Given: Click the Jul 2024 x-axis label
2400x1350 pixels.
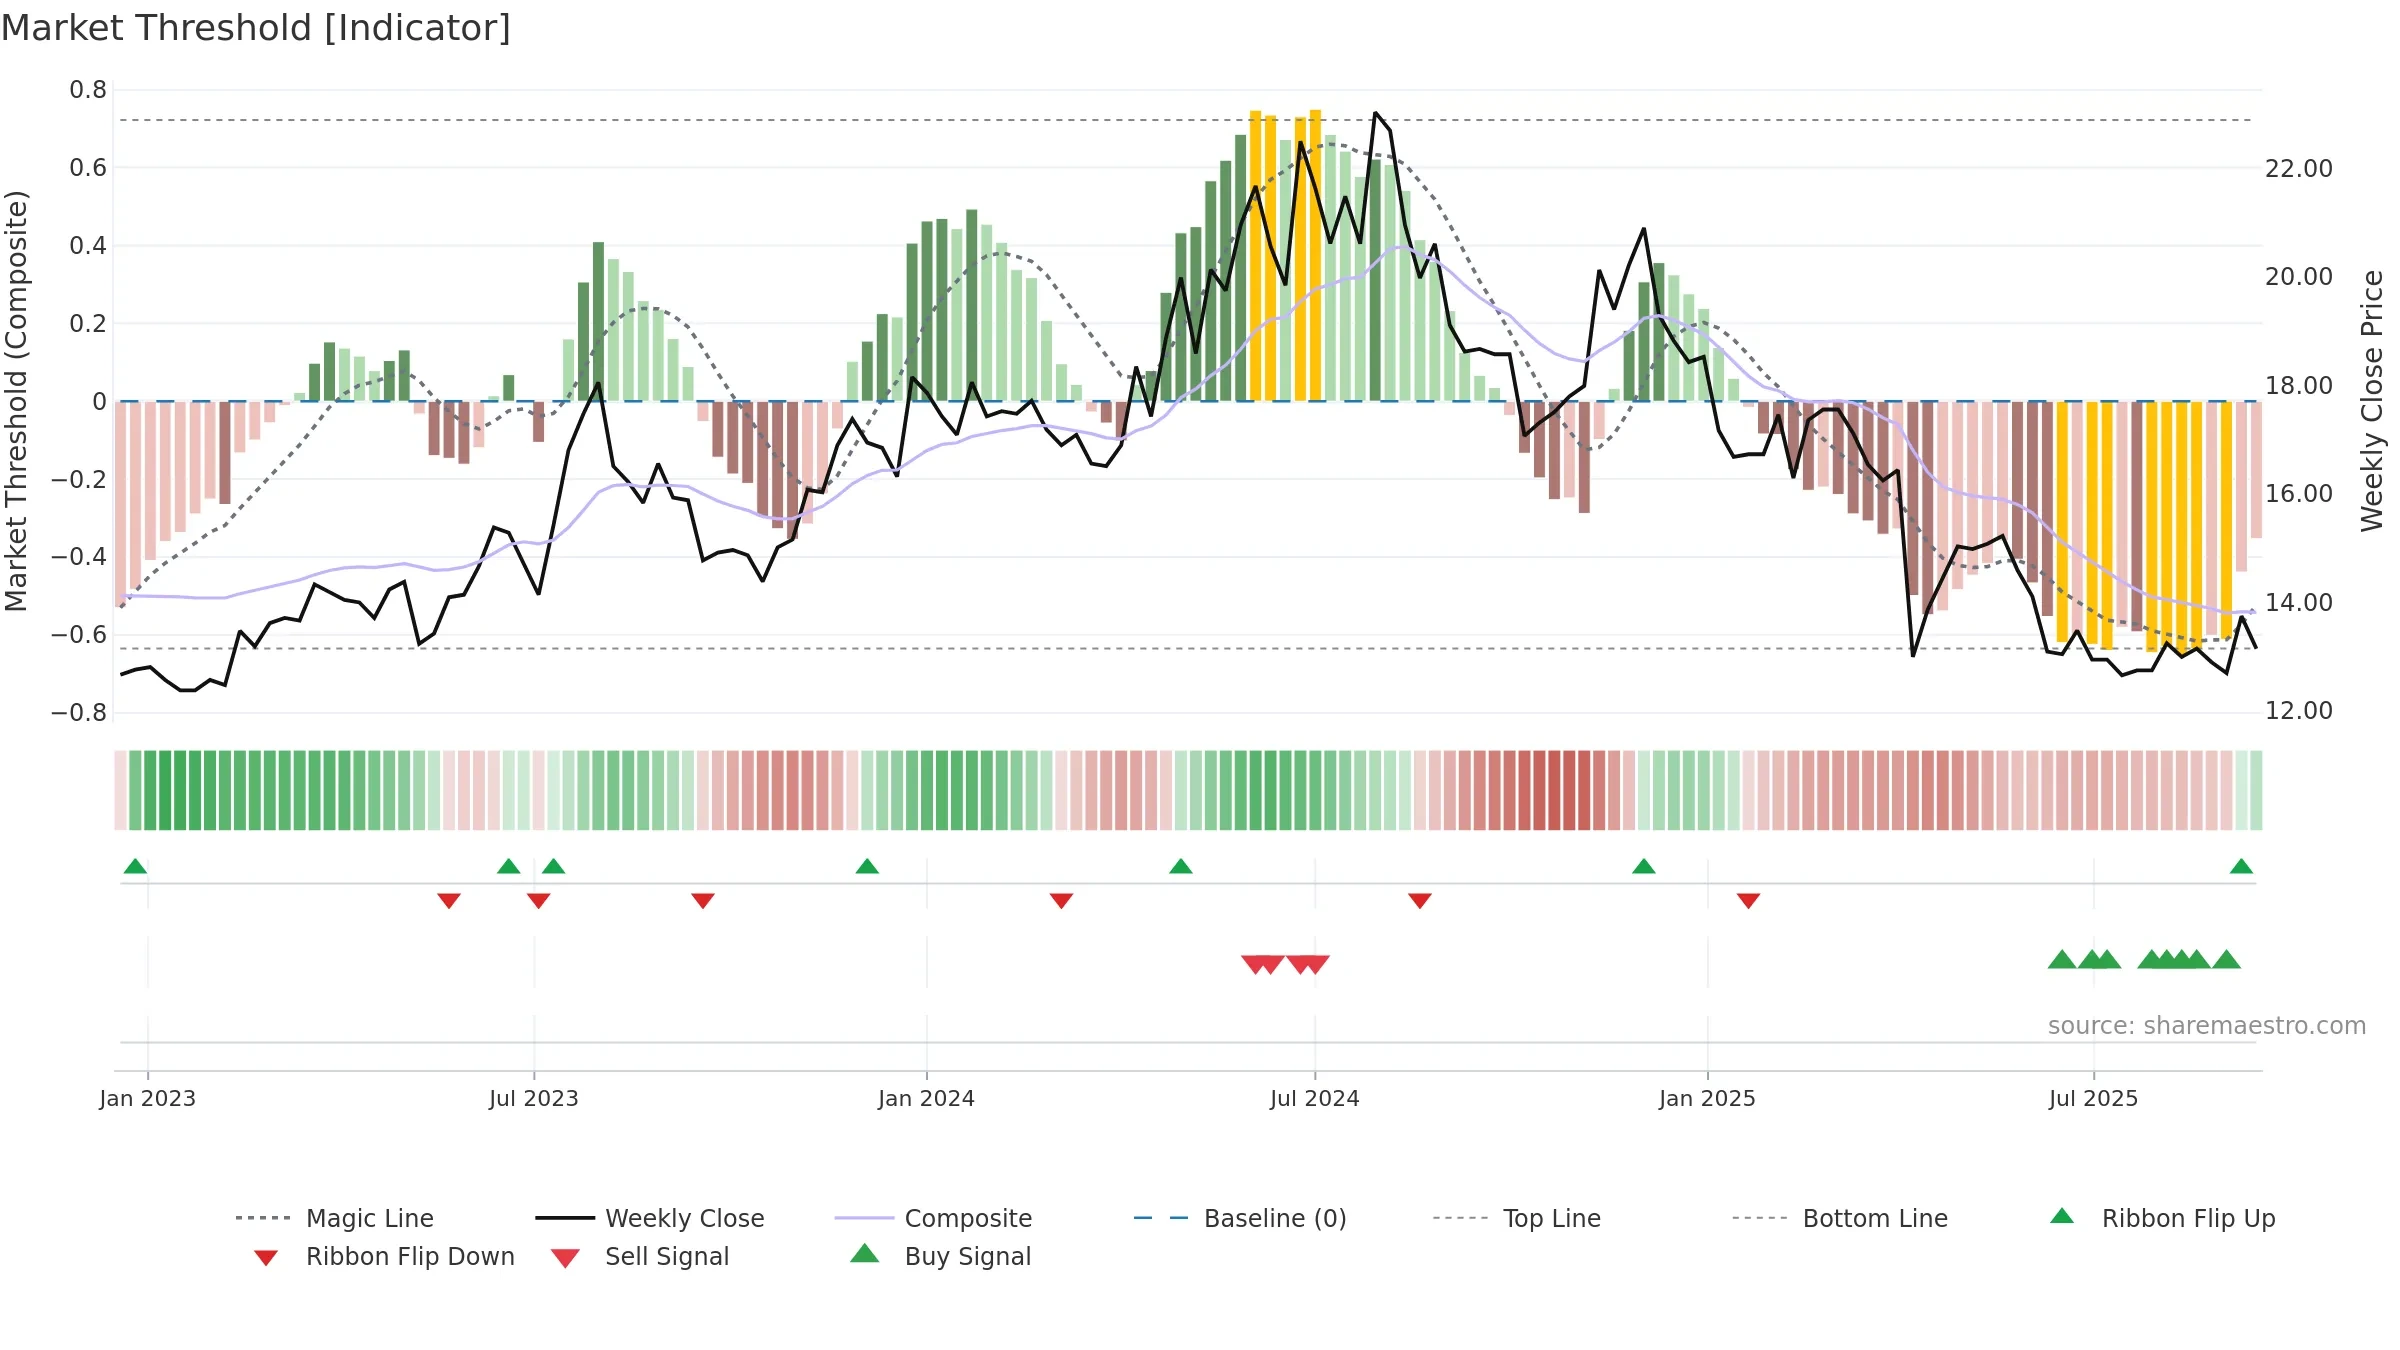Looking at the screenshot, I should click(1315, 1098).
